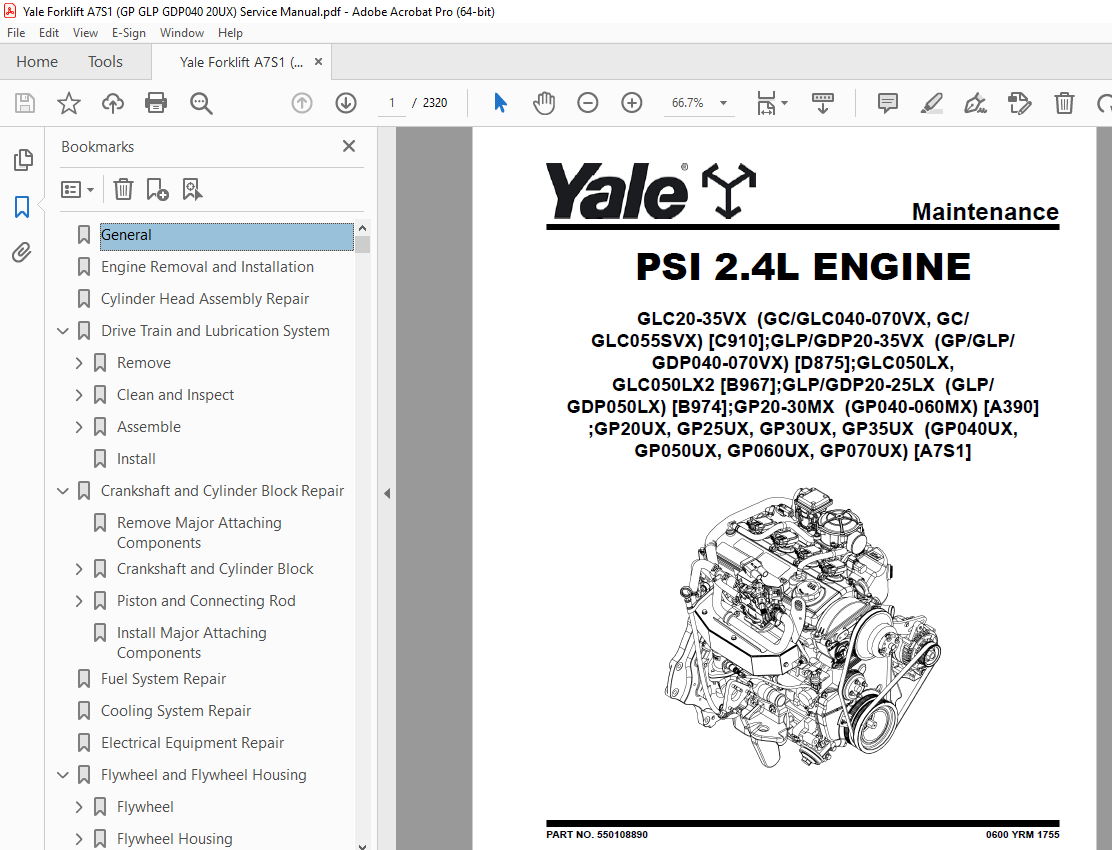
Task: Toggle the Bookmarks panel ribbon icon
Action: (22, 207)
